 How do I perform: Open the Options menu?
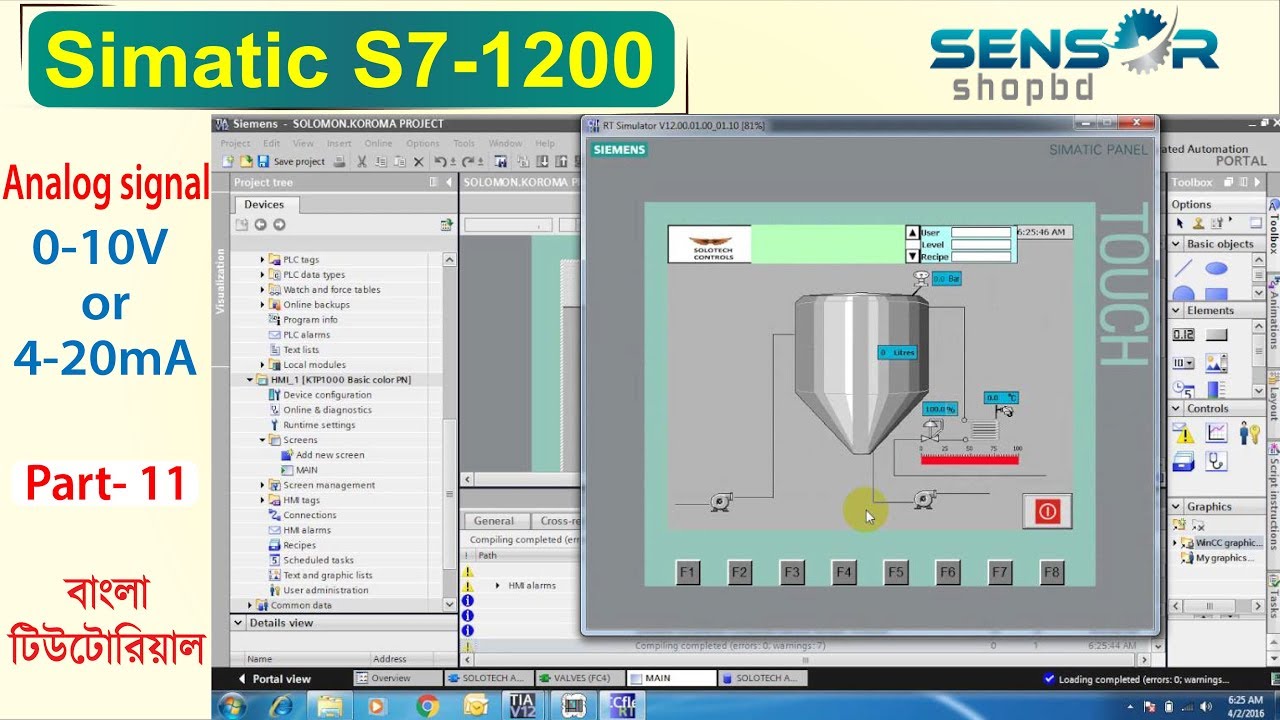[x=422, y=143]
